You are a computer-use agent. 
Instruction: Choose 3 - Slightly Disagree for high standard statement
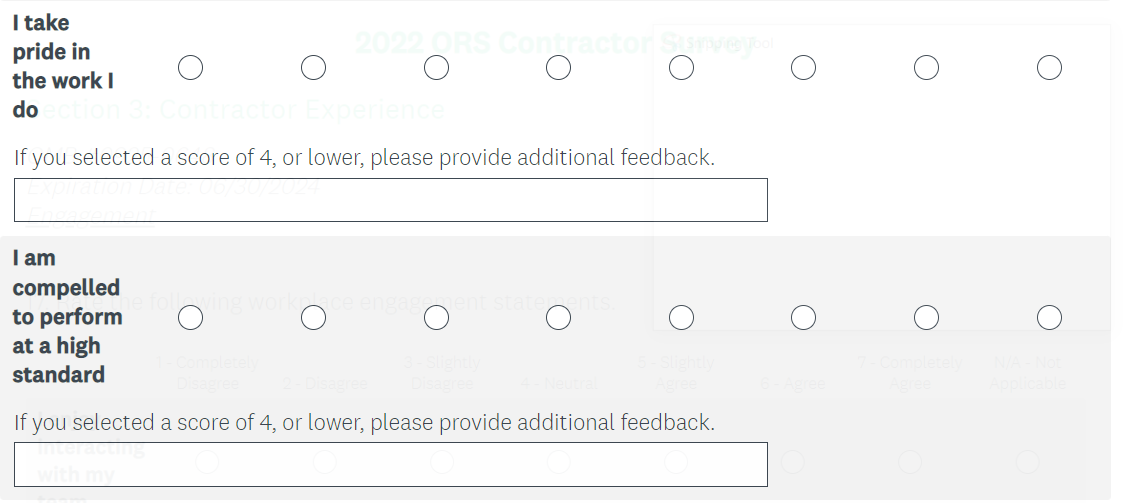pos(436,317)
